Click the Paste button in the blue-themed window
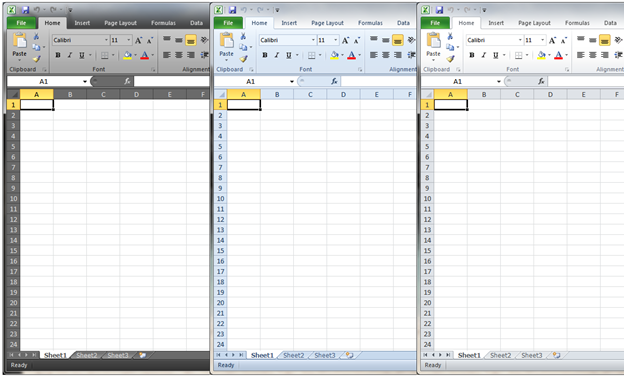This screenshot has width=624, height=378. (x=226, y=46)
